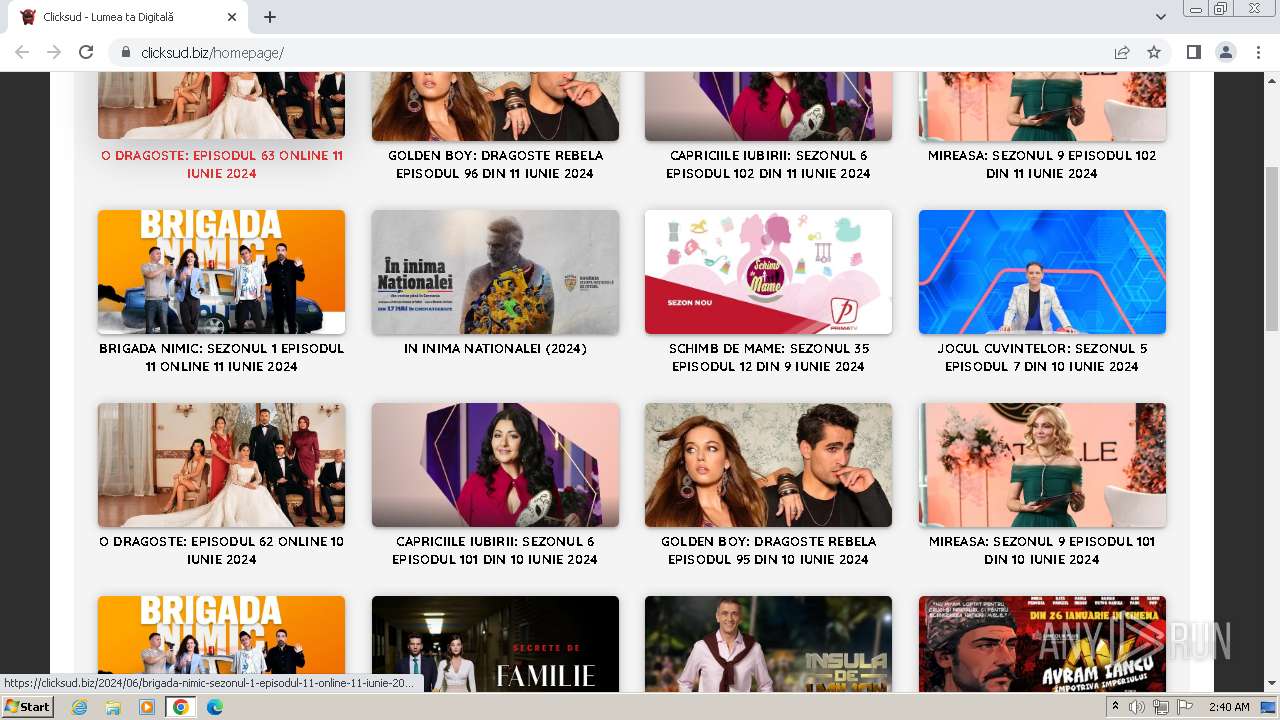Launch Internet Explorer from the taskbar
The image size is (1280, 720).
(79, 707)
